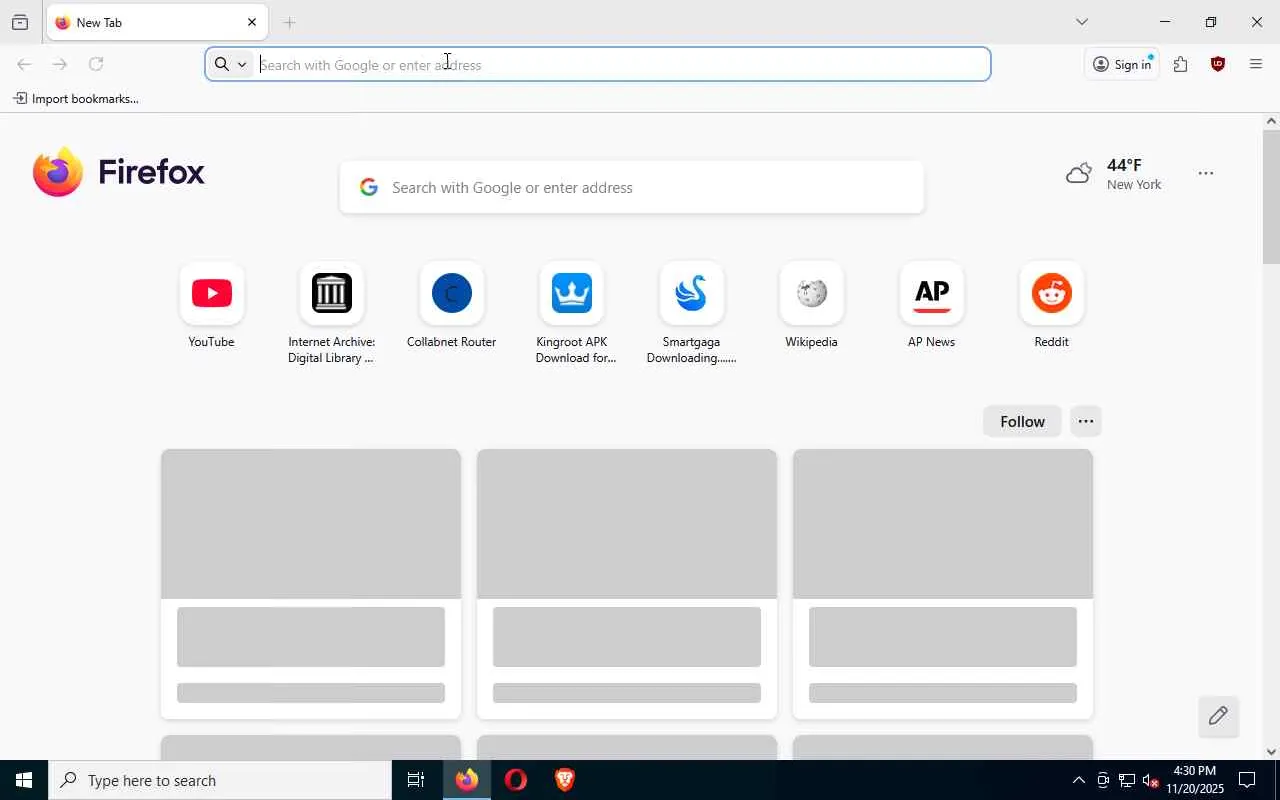Viewport: 1280px width, 800px height.
Task: Open the second loading story card
Action: click(627, 584)
